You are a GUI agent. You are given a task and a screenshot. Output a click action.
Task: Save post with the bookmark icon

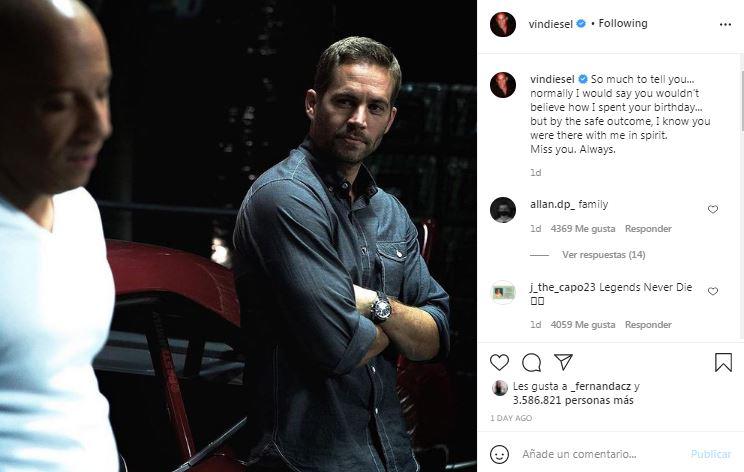click(723, 362)
